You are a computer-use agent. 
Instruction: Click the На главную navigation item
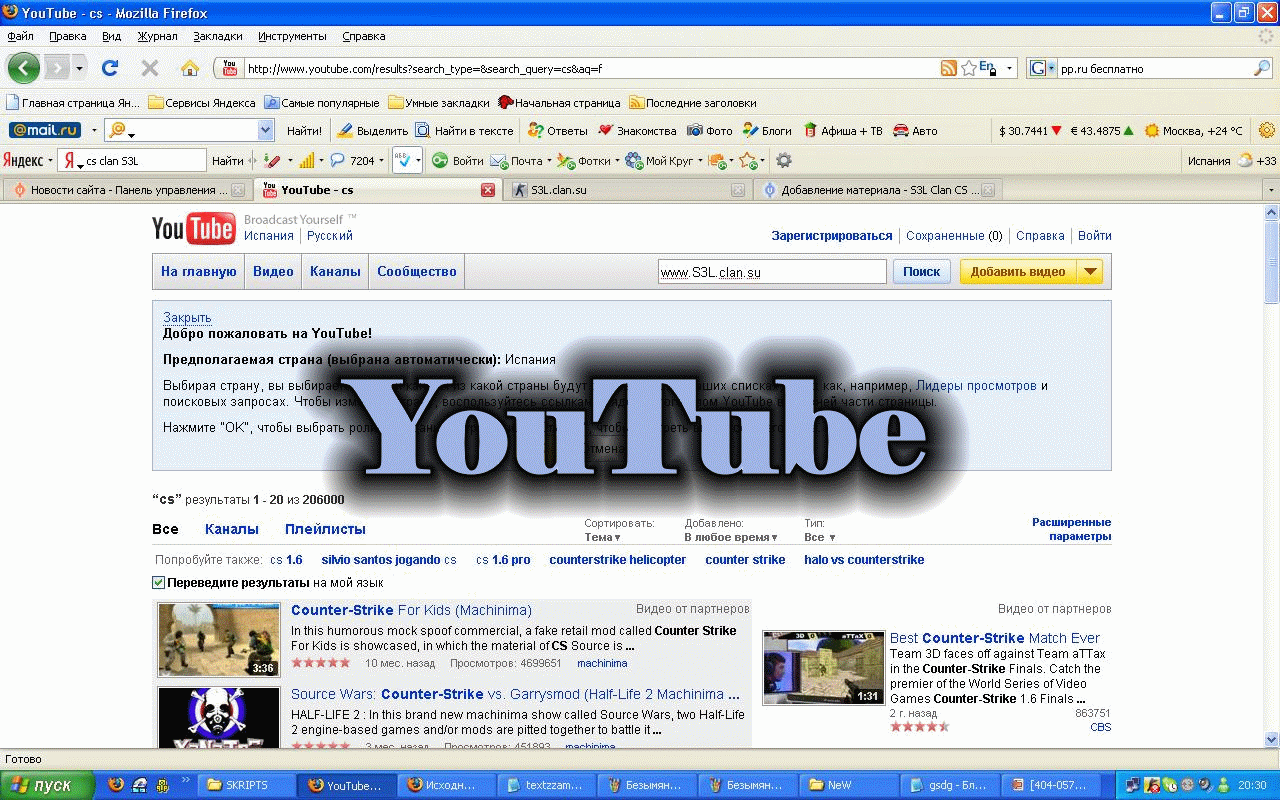click(198, 271)
